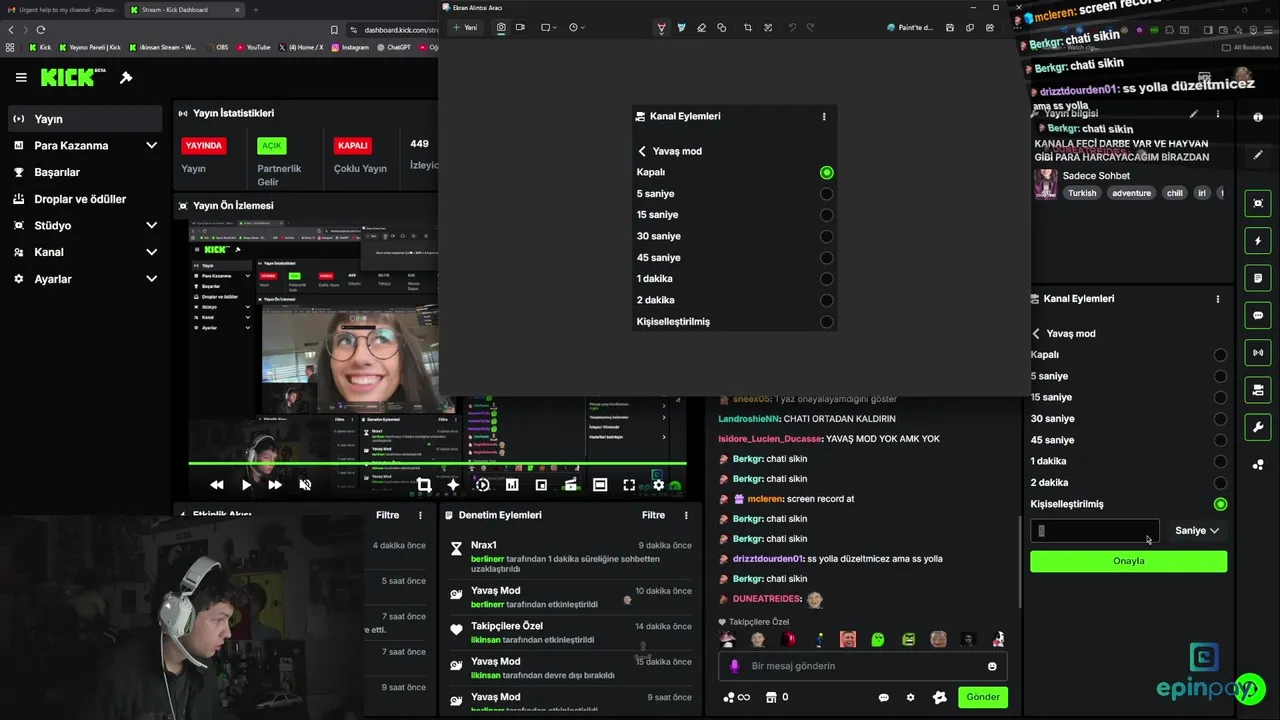Rewind the stream preview video
Image resolution: width=1280 pixels, height=720 pixels.
coord(216,485)
